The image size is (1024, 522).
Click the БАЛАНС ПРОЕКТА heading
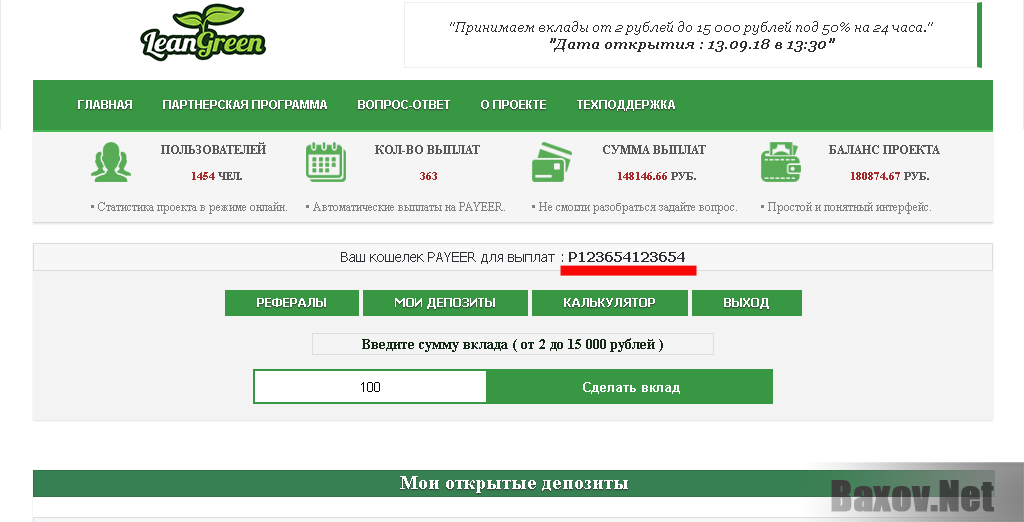pyautogui.click(x=884, y=150)
